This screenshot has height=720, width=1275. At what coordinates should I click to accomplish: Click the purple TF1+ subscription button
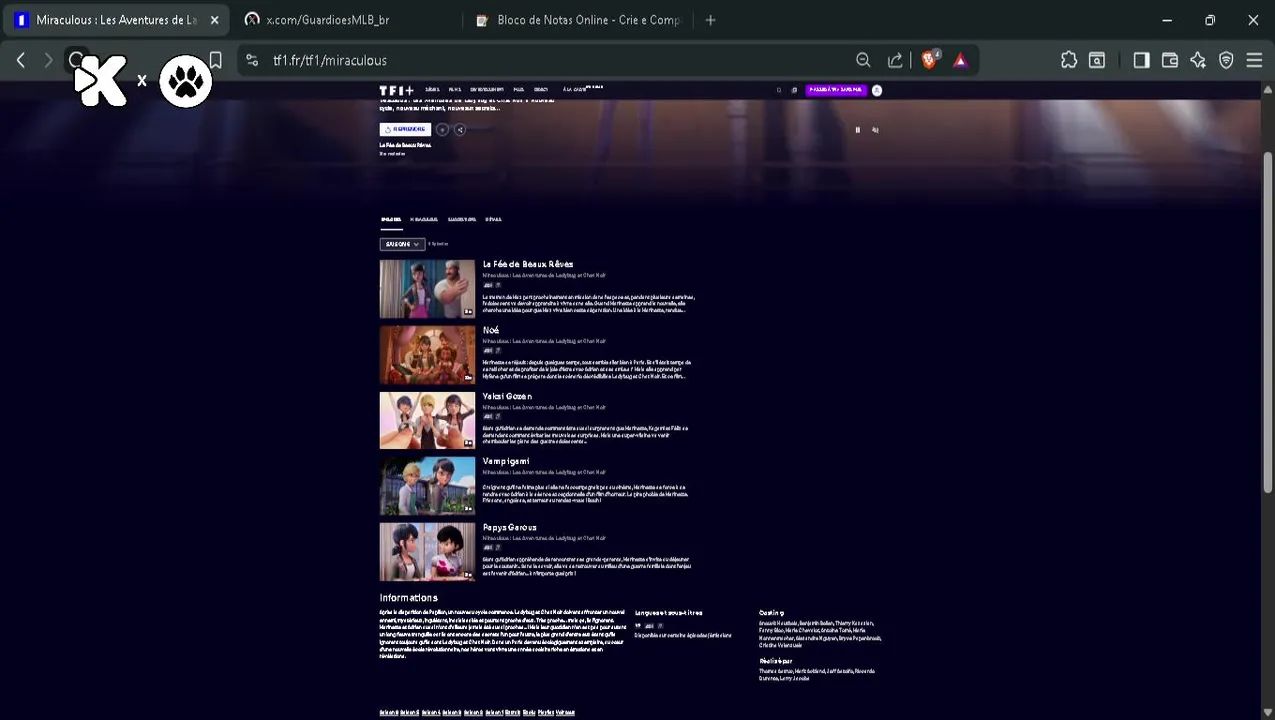[x=835, y=90]
